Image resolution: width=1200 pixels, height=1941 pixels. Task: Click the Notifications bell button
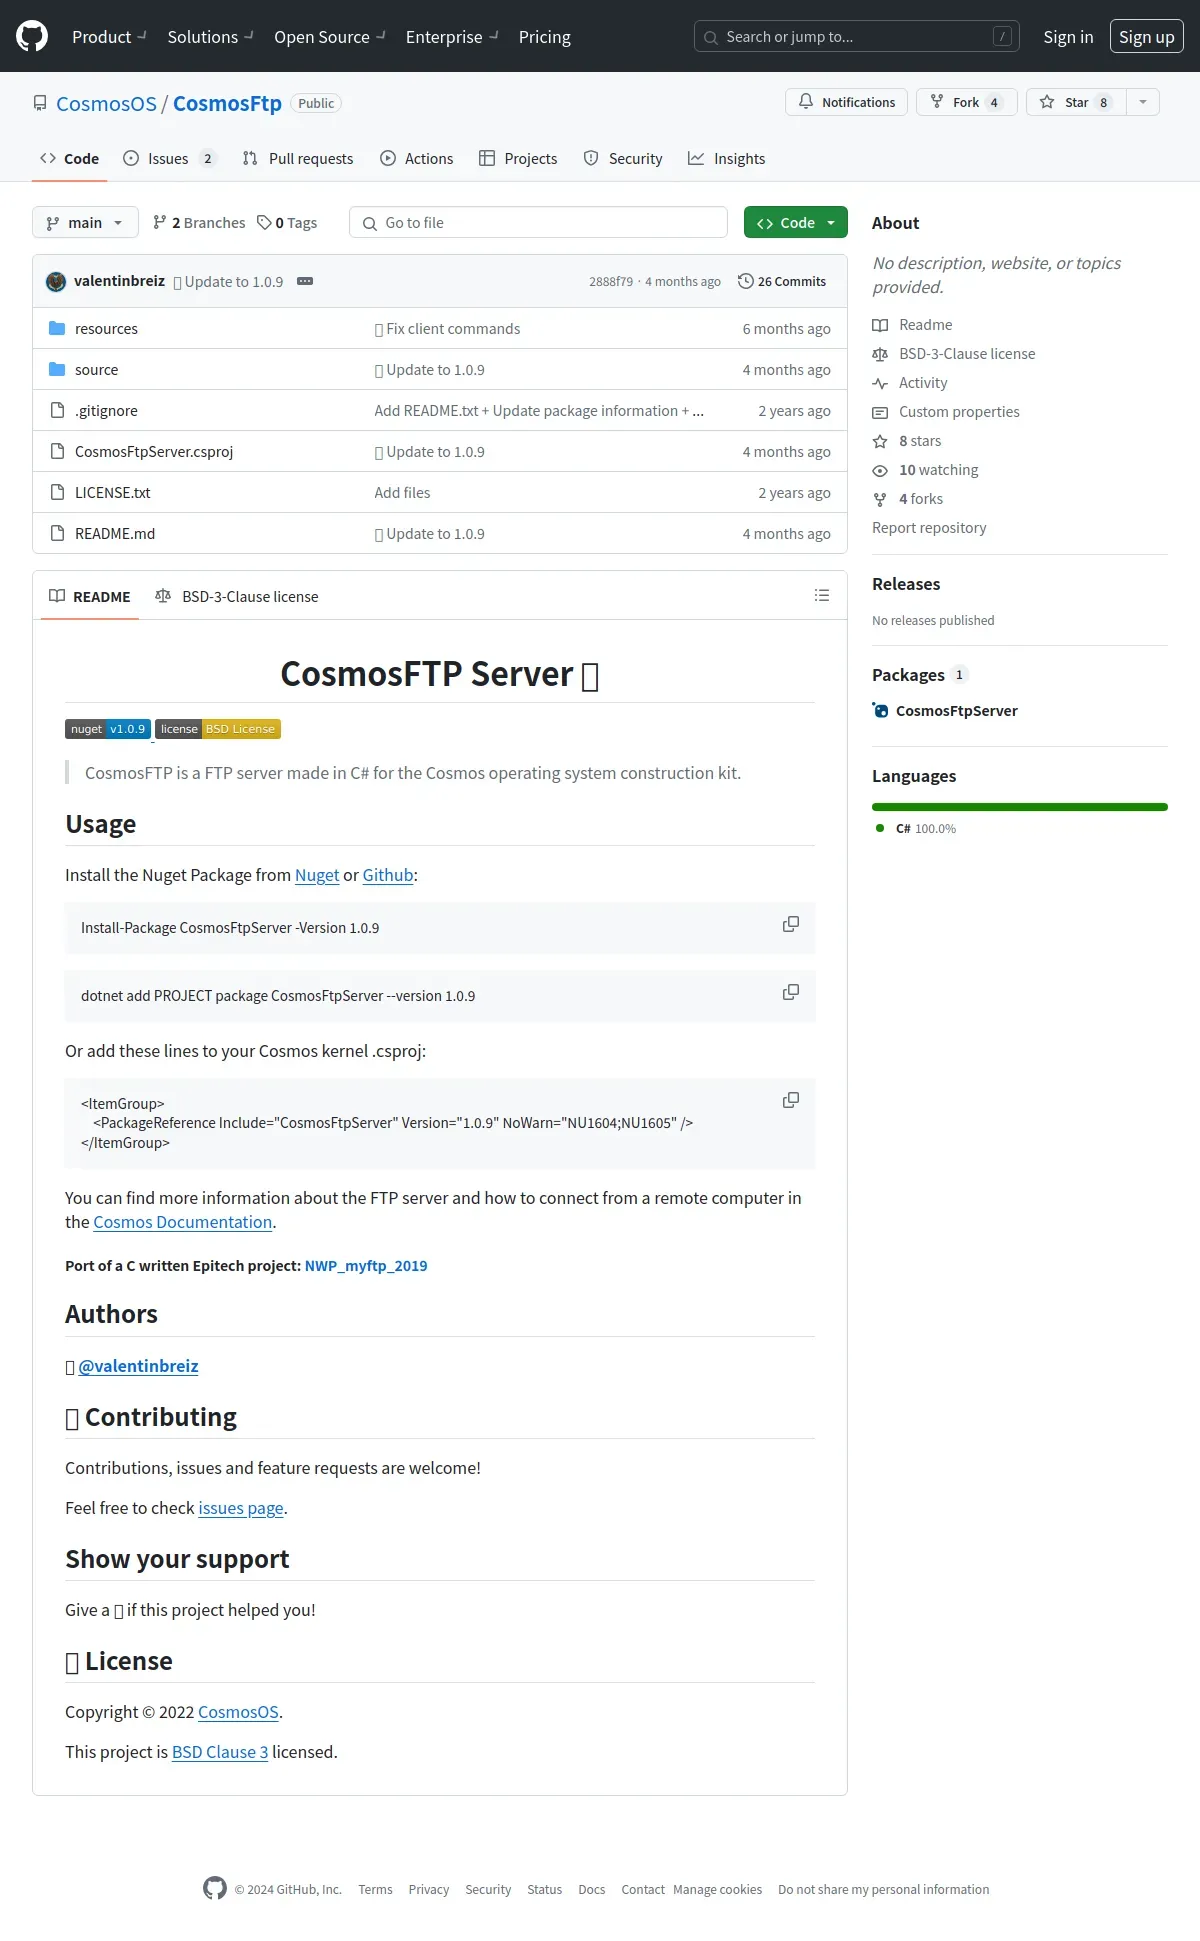coord(847,102)
